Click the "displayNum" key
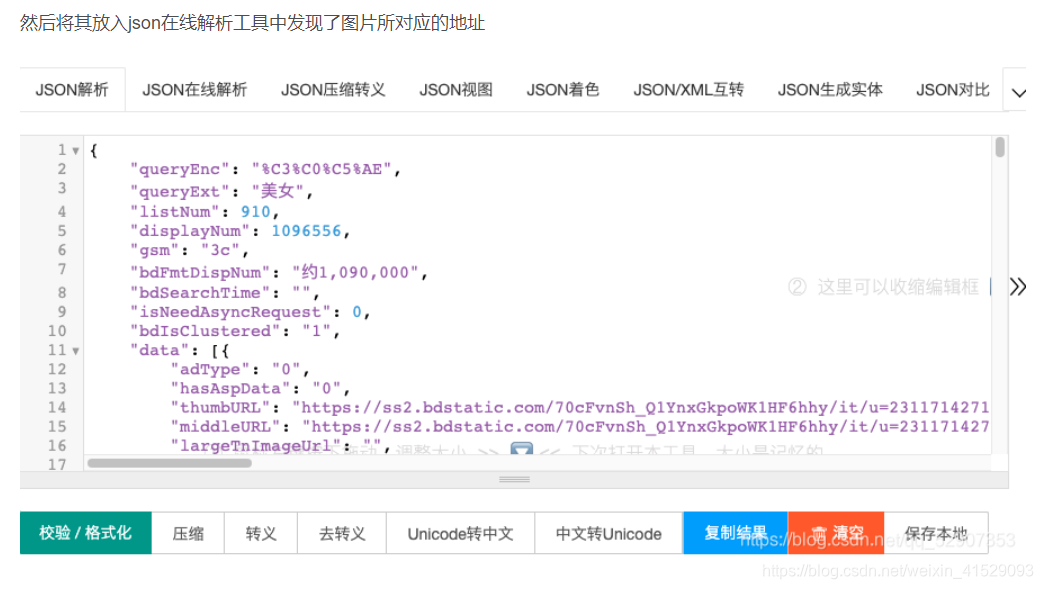The image size is (1043, 589). (190, 231)
